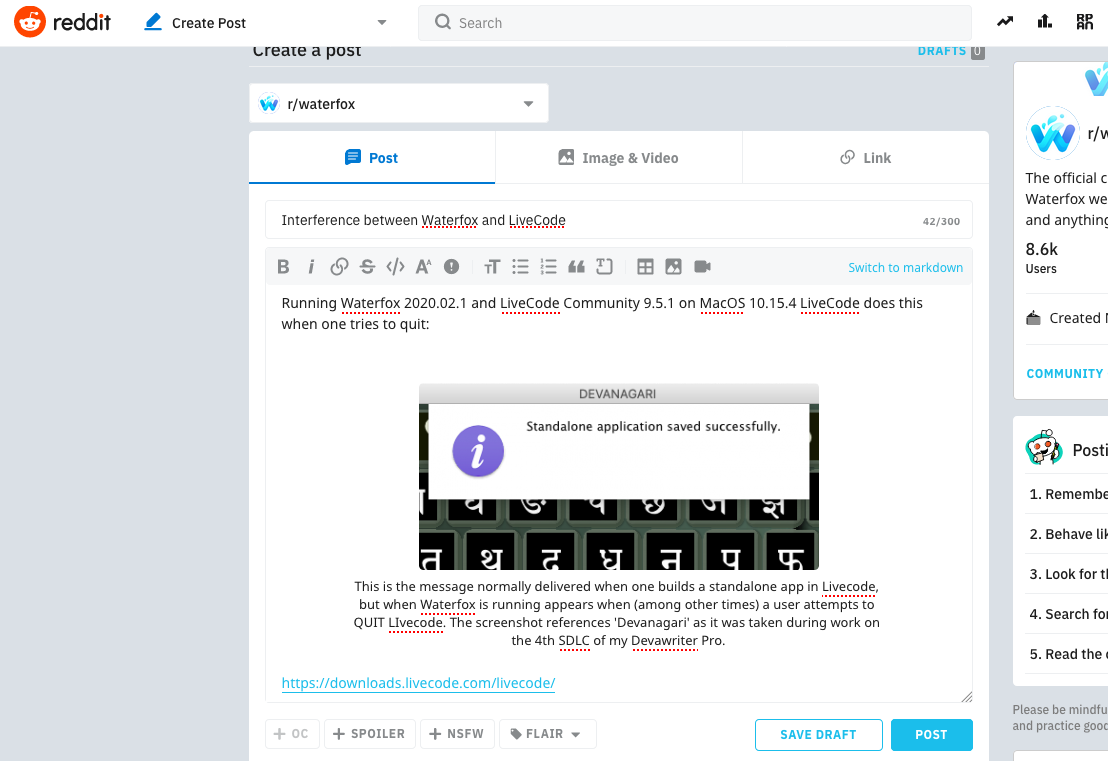Insert a hyperlink using the link icon
Screen dimensions: 1108x761
click(339, 267)
